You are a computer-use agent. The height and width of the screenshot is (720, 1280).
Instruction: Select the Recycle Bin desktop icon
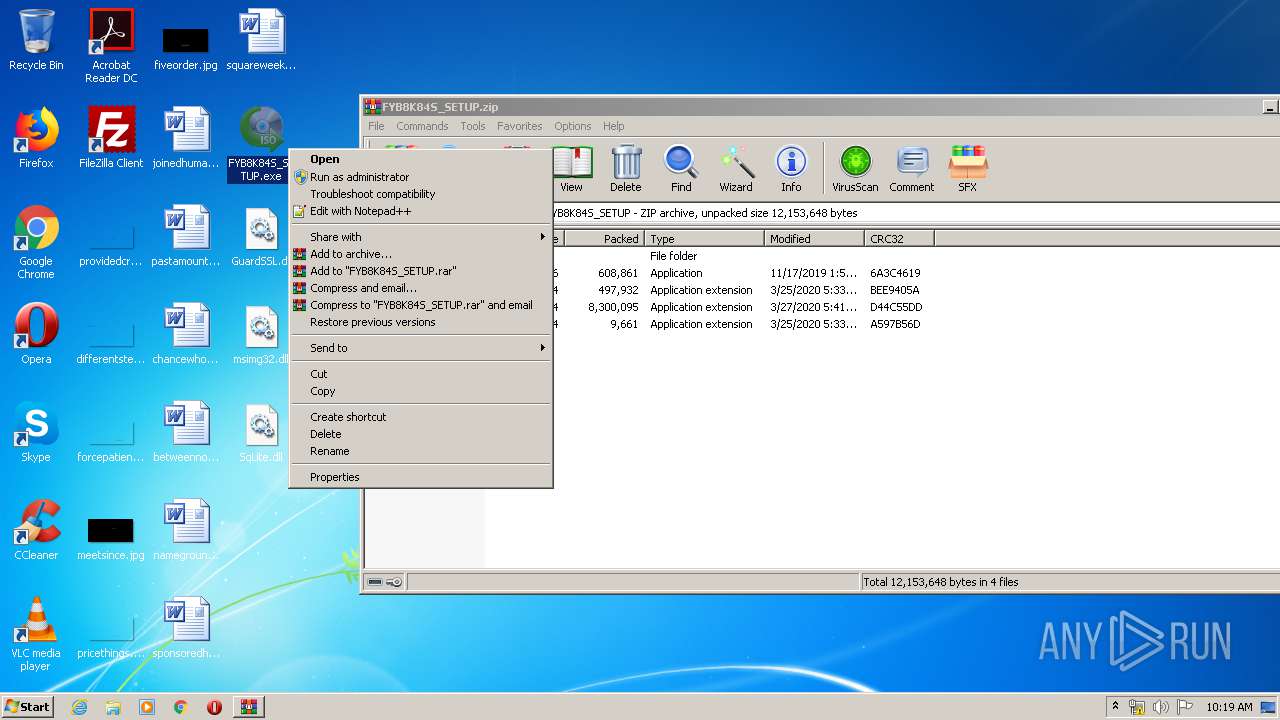36,40
